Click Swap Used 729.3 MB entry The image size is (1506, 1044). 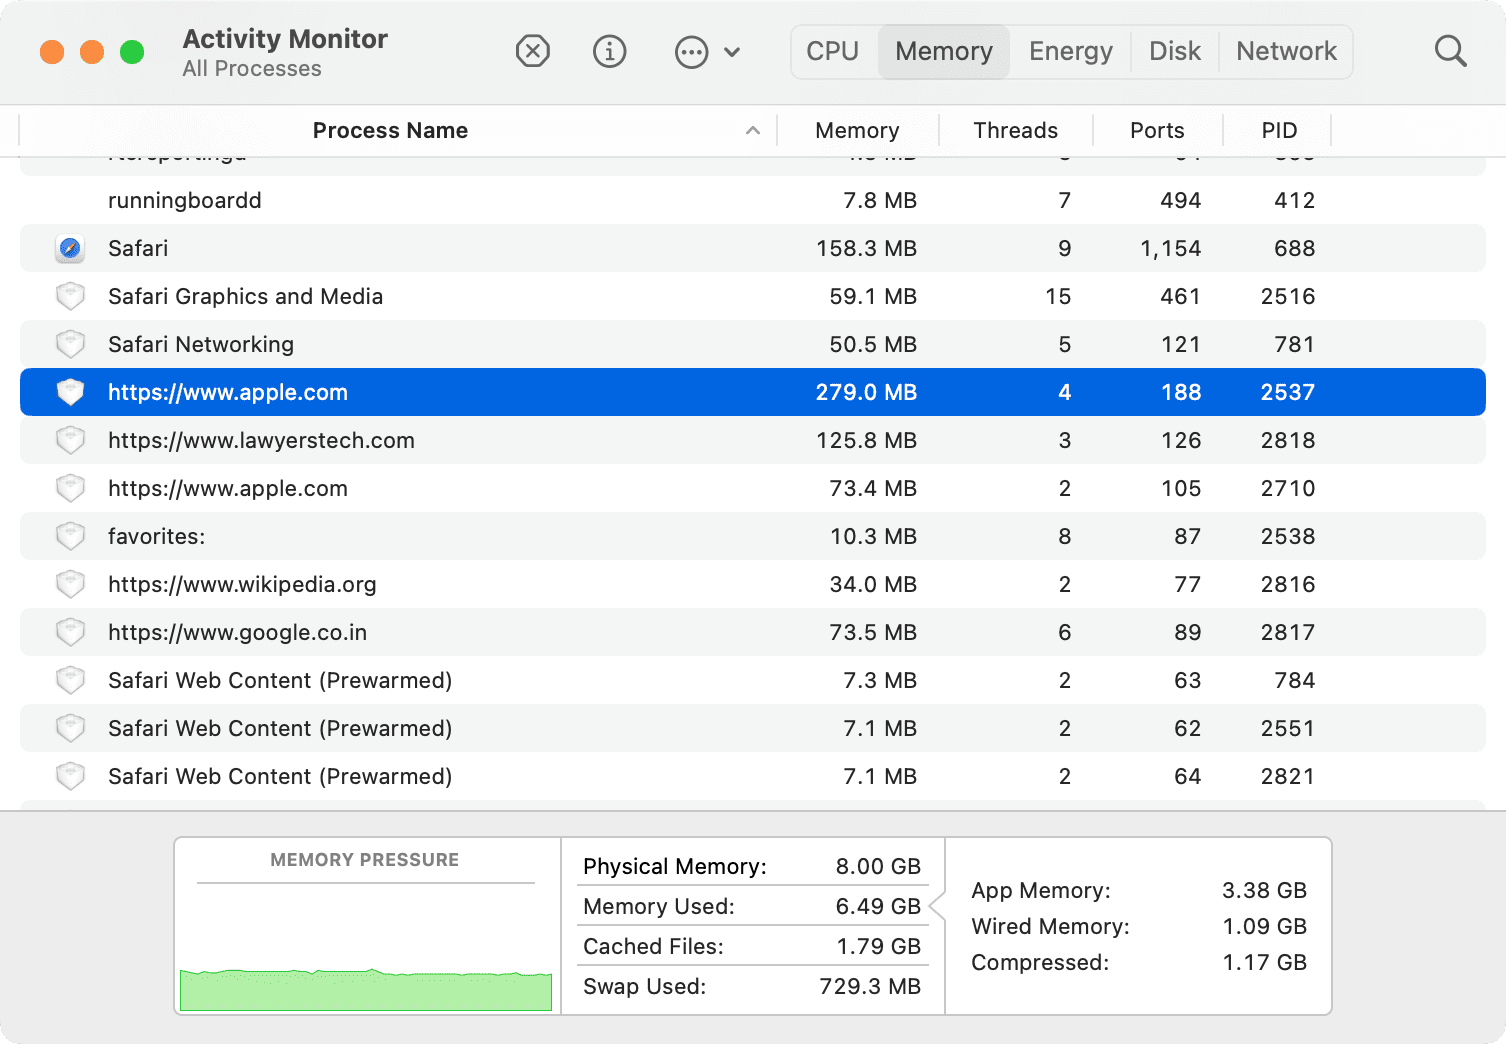coord(752,986)
